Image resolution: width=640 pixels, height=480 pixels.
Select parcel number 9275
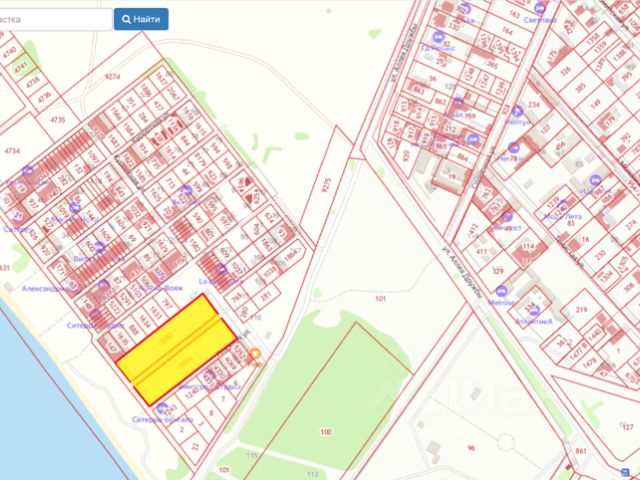(327, 184)
